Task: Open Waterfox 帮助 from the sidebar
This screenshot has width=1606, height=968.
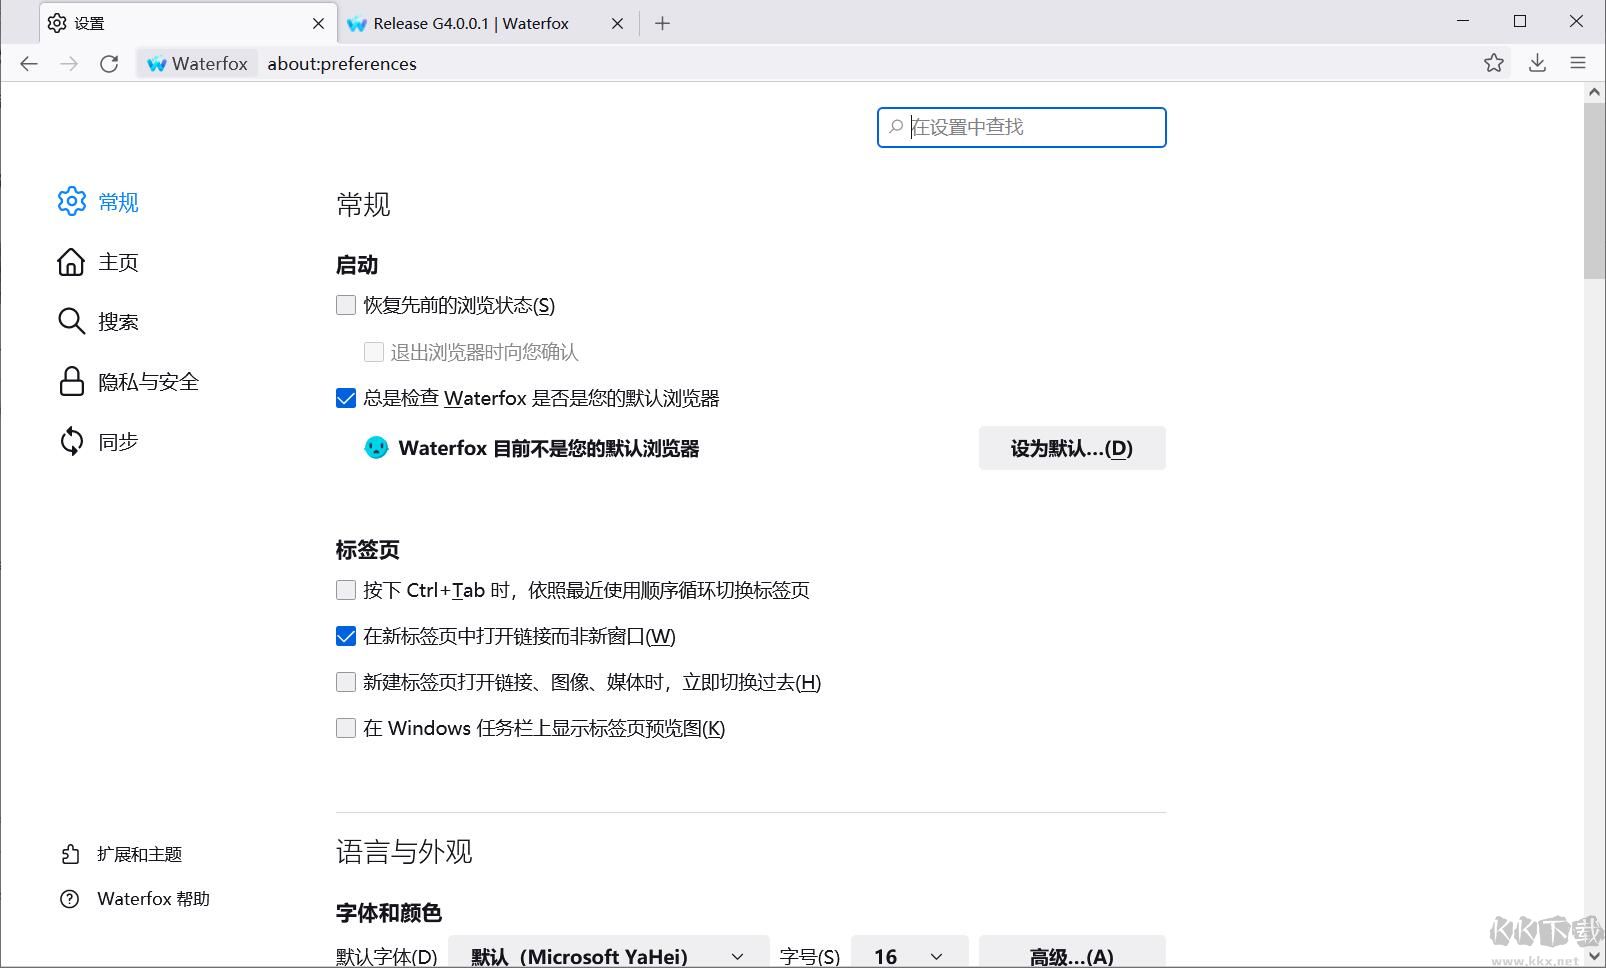Action: click(152, 898)
